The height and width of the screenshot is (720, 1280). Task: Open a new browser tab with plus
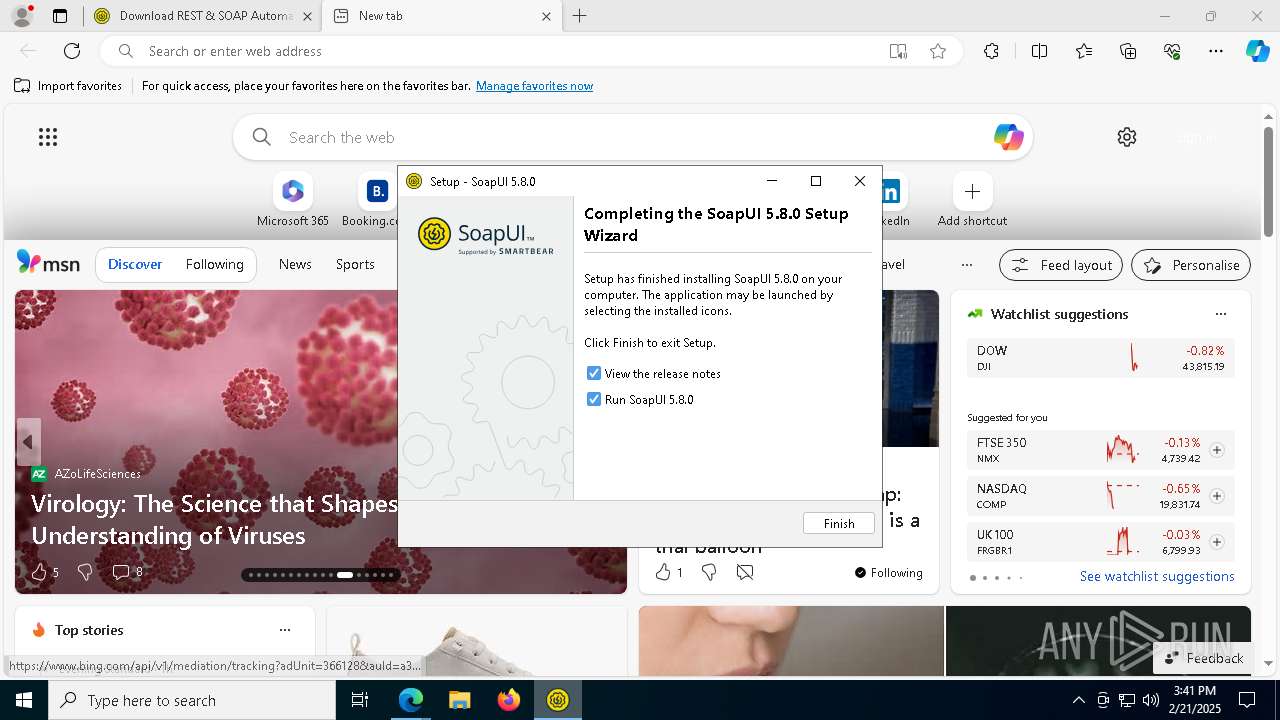point(580,16)
